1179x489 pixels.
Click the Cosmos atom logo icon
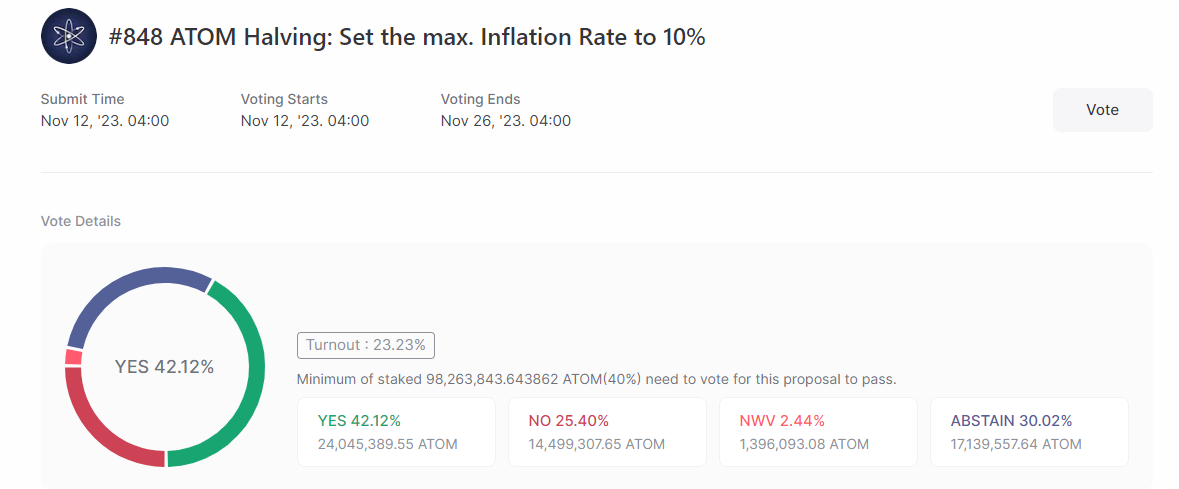(69, 37)
